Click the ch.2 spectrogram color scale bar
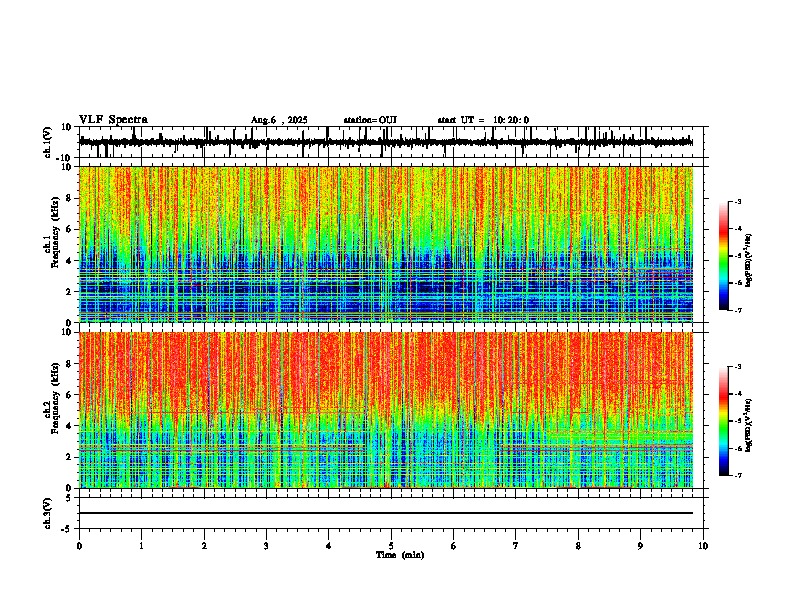 [x=724, y=421]
